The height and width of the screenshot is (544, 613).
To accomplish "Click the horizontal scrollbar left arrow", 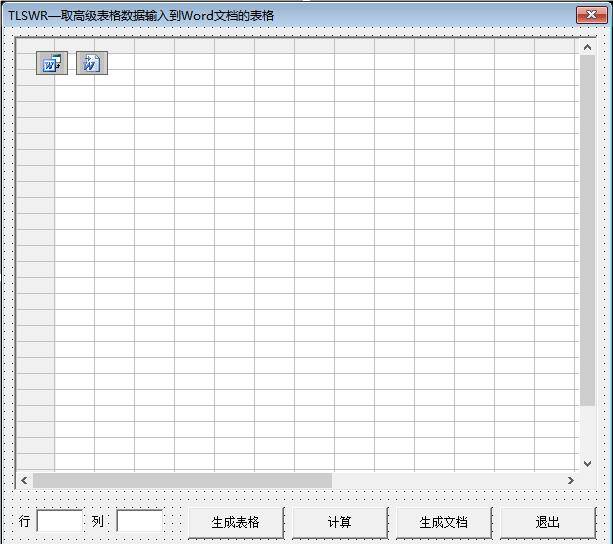I will click(x=26, y=480).
